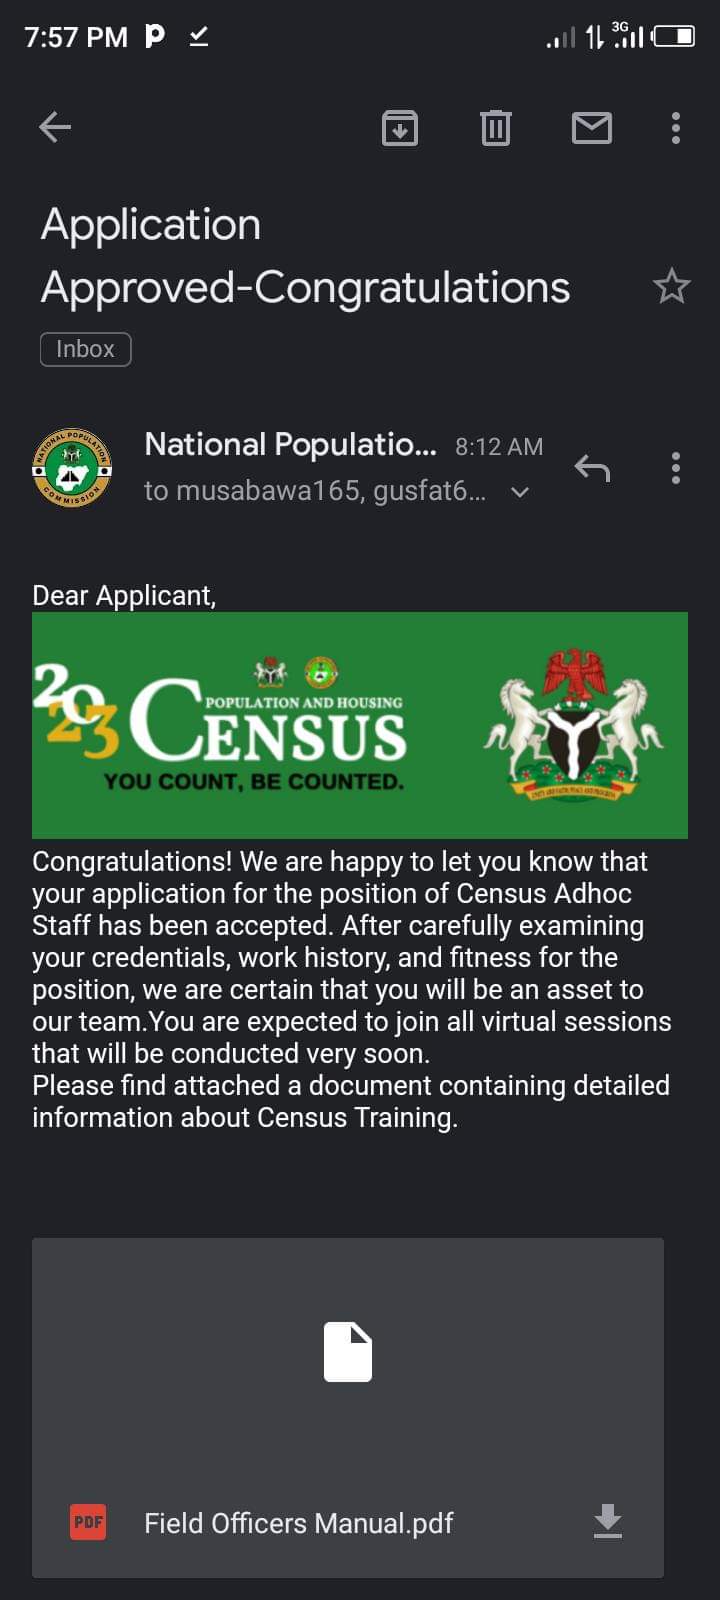Screen dimensions: 720x1600
Task: Tap the red PDF file type icon
Action: pyautogui.click(x=88, y=1522)
